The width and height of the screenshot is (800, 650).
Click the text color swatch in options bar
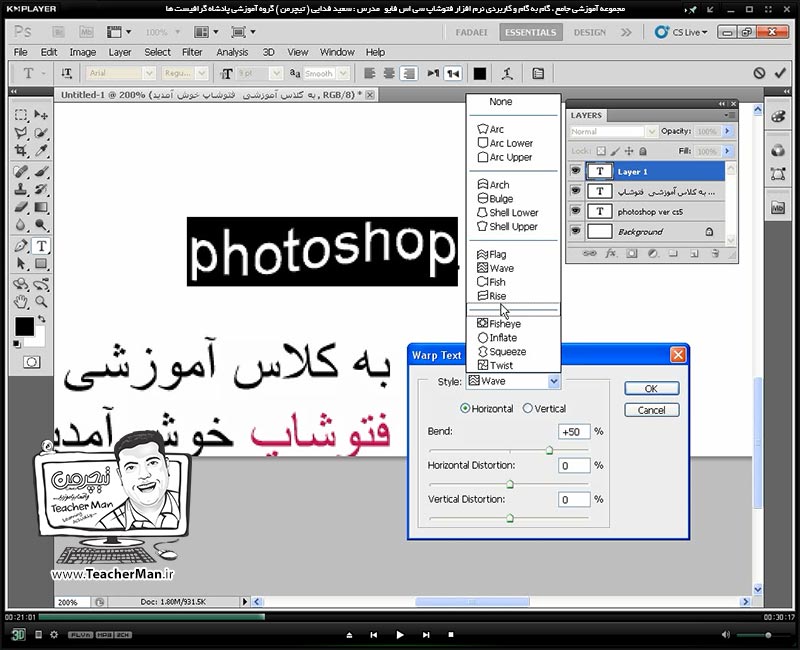tap(480, 73)
